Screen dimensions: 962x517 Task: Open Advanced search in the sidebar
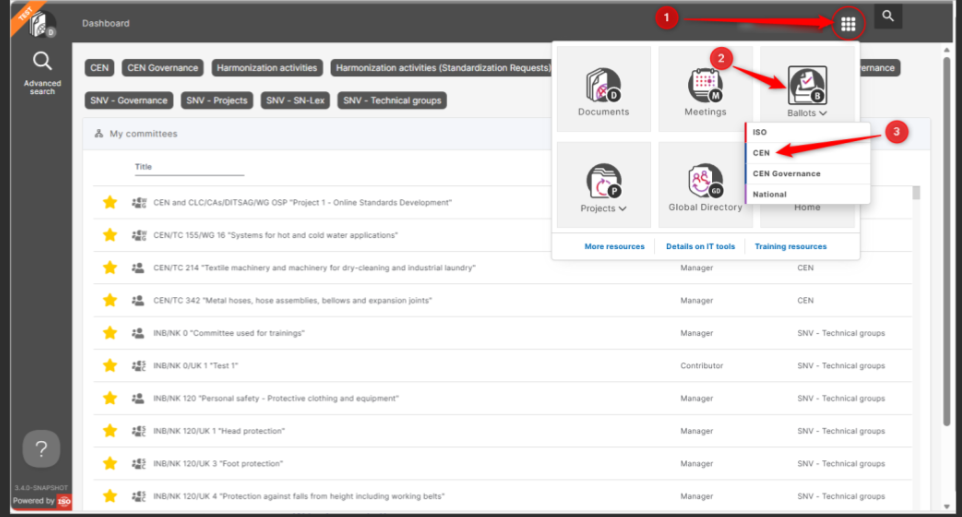click(x=42, y=73)
